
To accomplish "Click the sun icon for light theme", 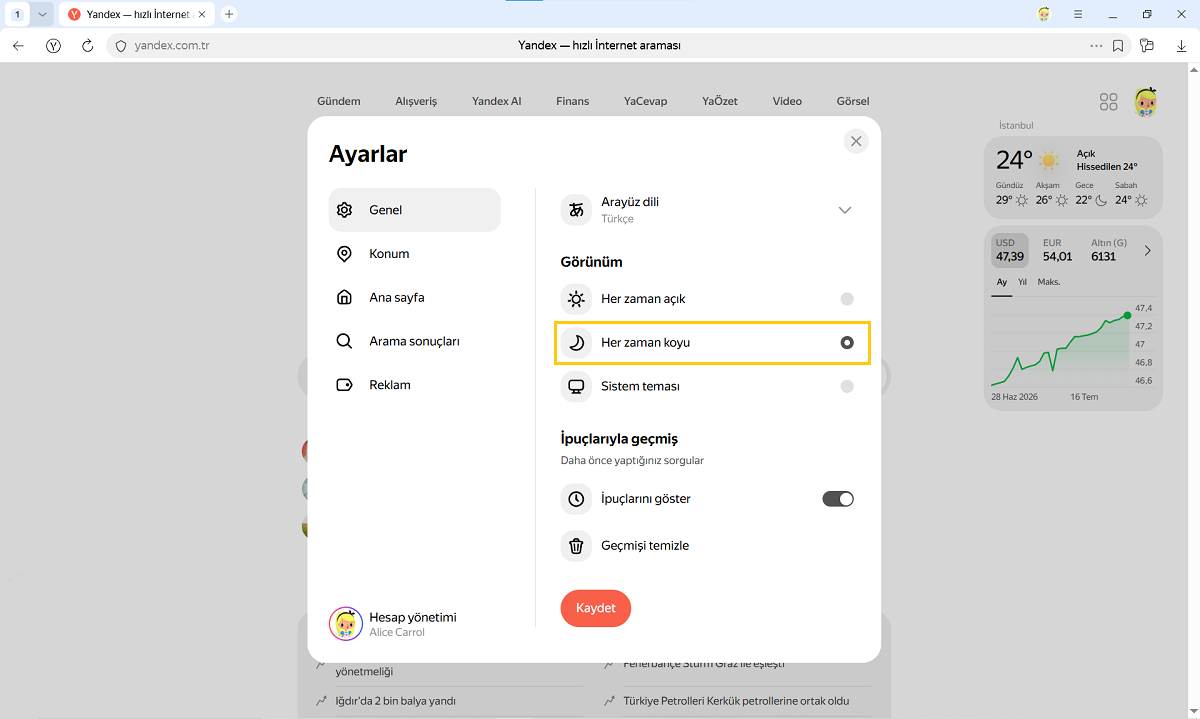I will 576,299.
